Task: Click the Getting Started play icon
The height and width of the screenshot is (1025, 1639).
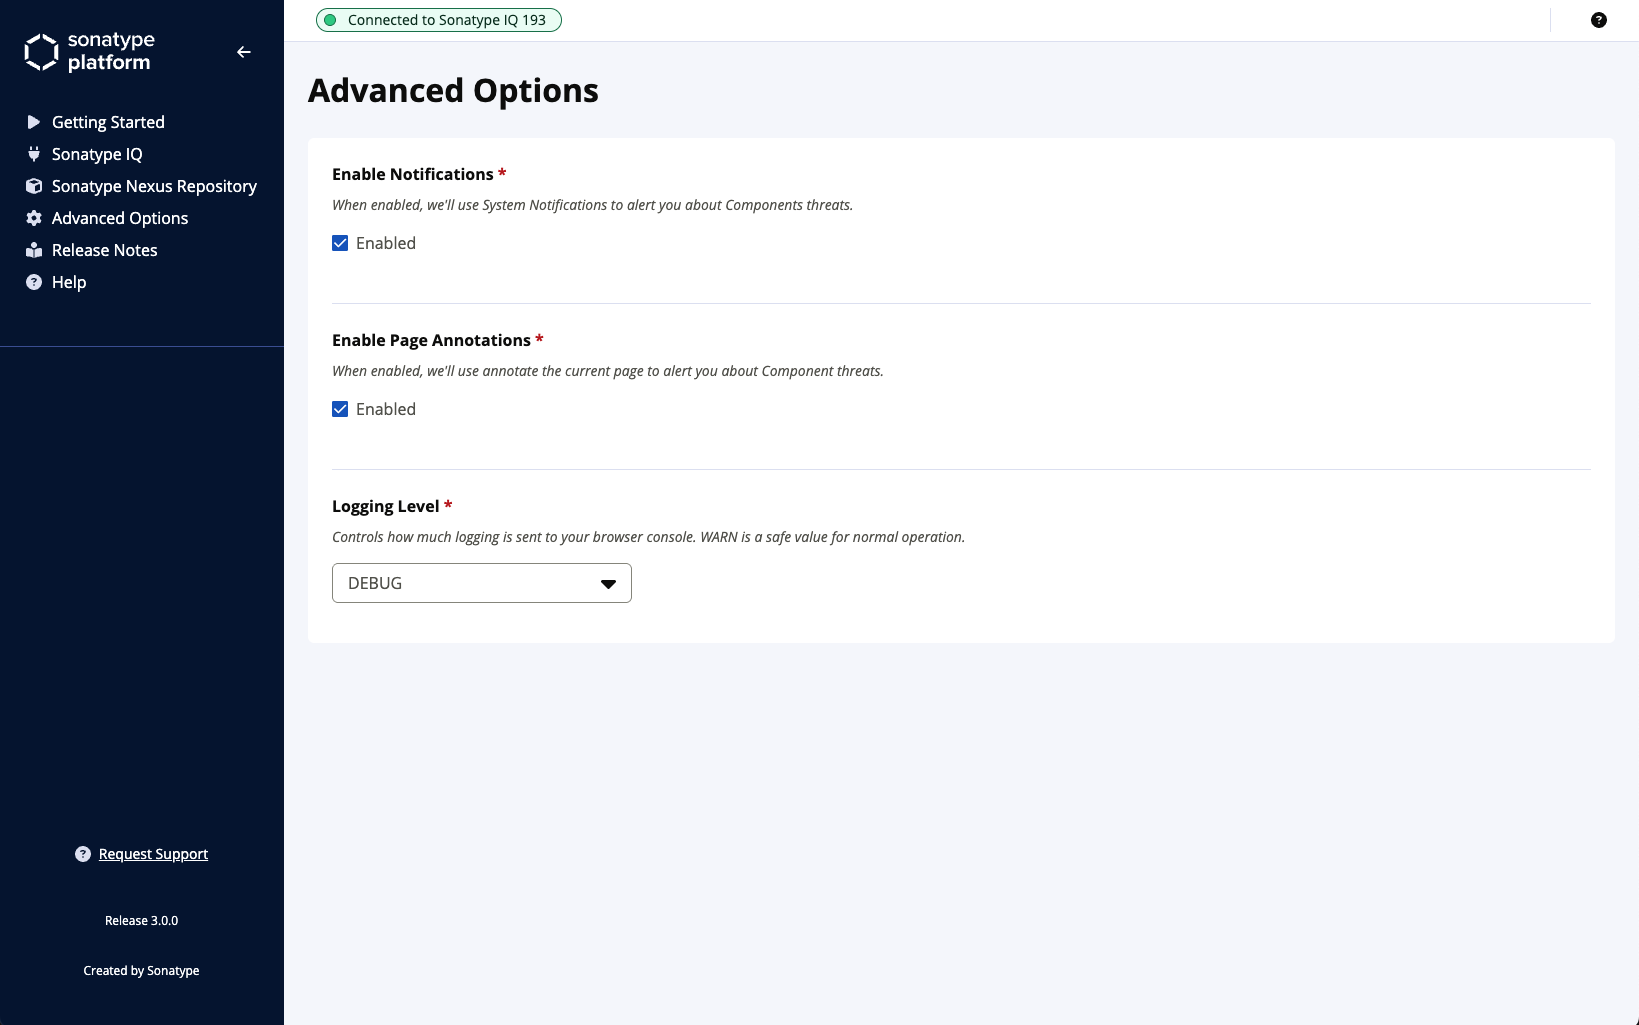Action: 33,122
